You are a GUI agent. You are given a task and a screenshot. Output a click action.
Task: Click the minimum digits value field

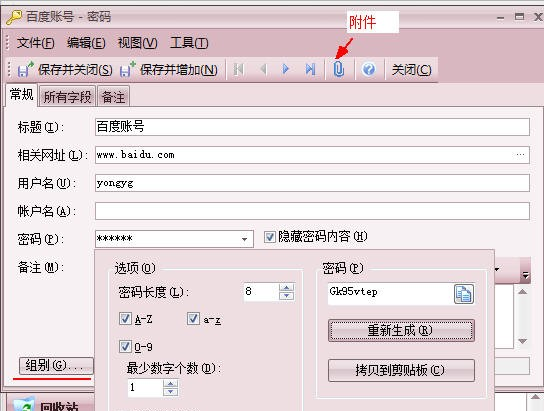point(145,388)
